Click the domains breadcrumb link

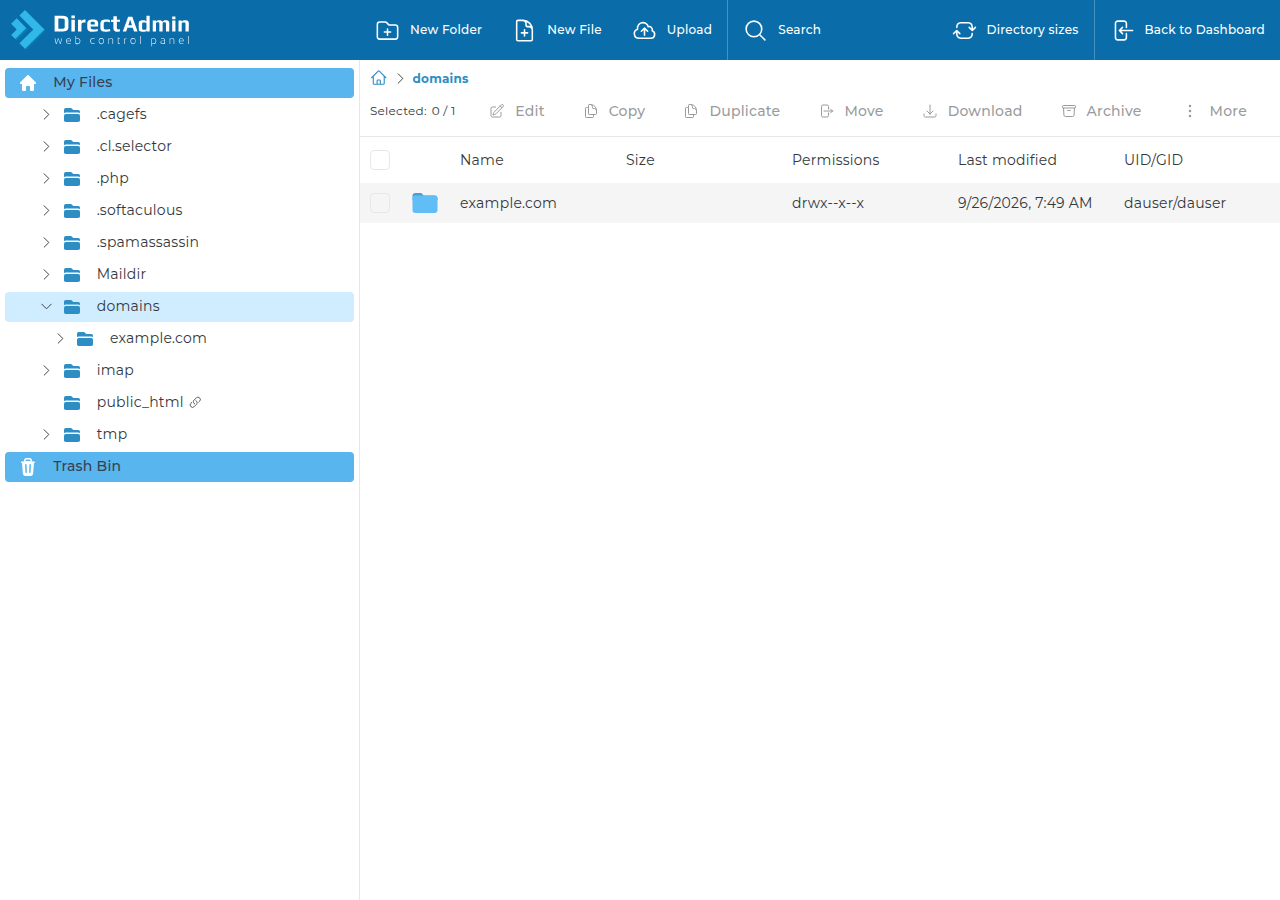[440, 78]
